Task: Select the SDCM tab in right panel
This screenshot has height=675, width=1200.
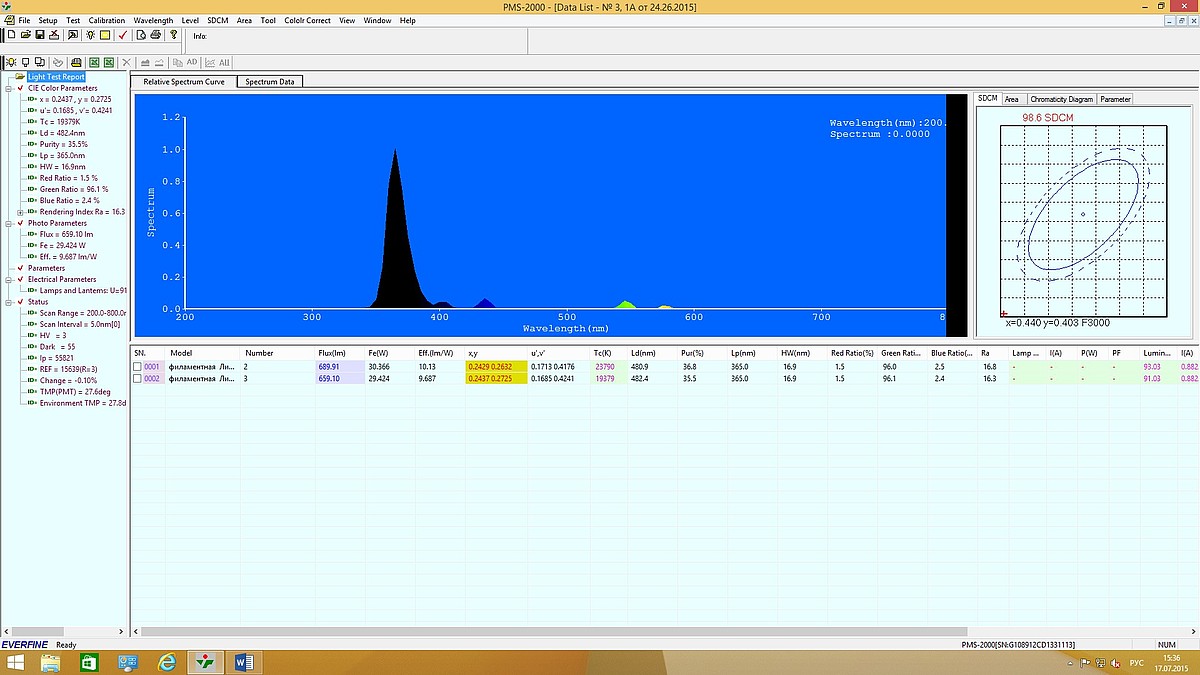Action: point(988,99)
